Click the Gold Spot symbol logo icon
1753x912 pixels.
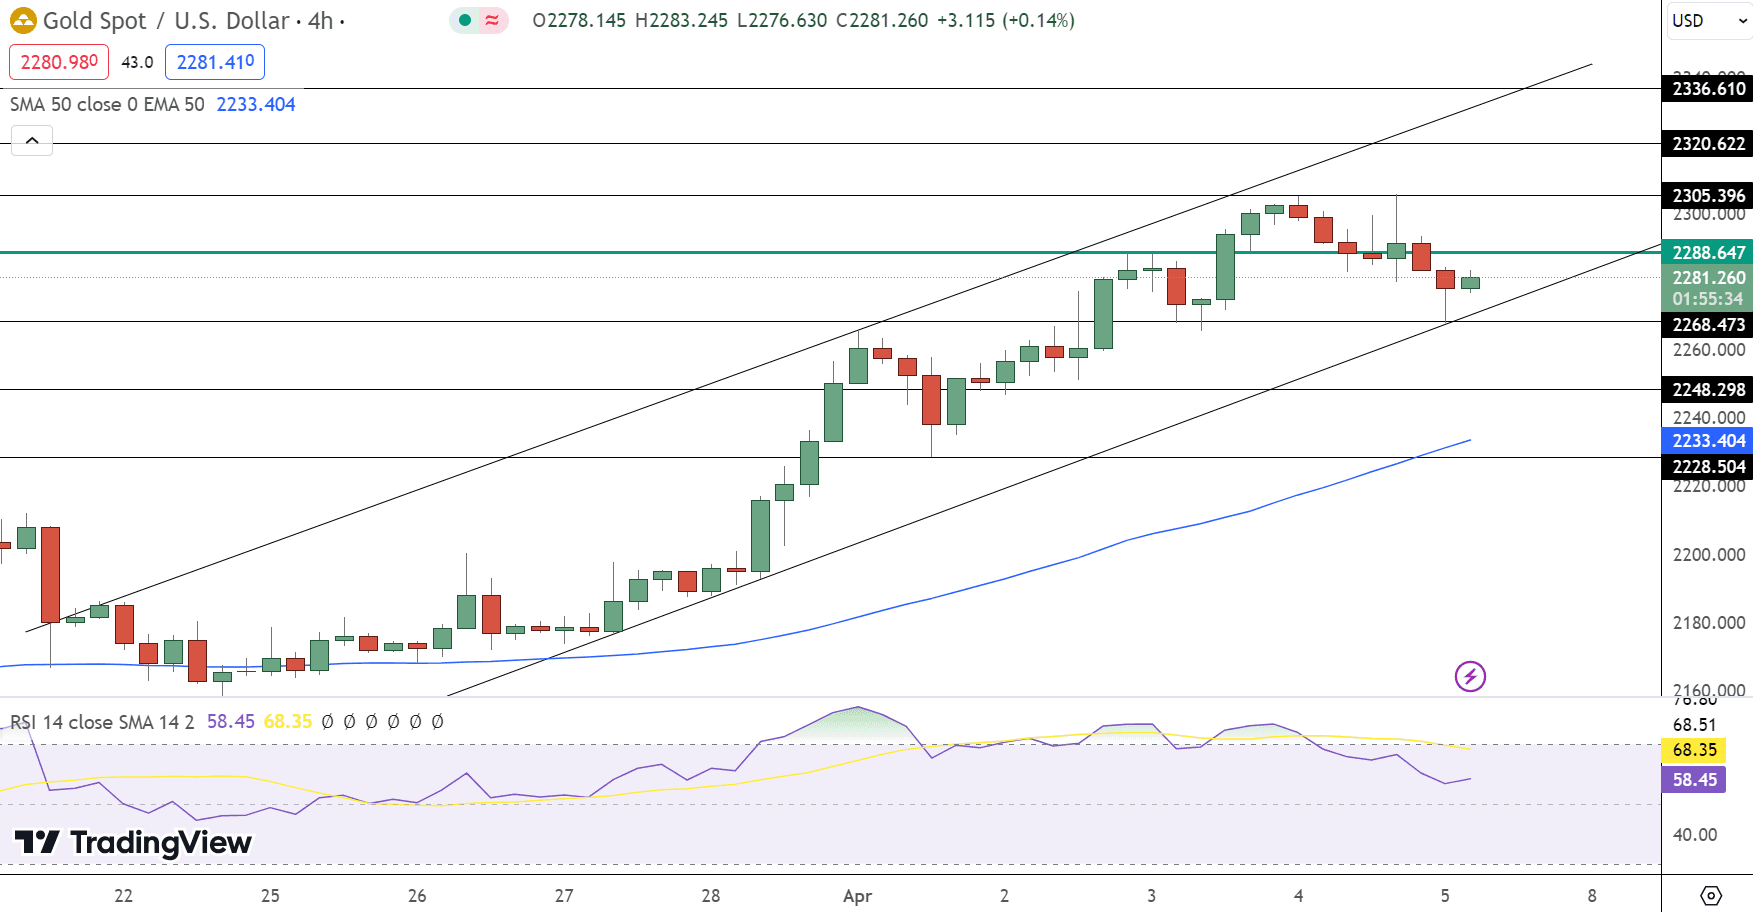click(22, 20)
